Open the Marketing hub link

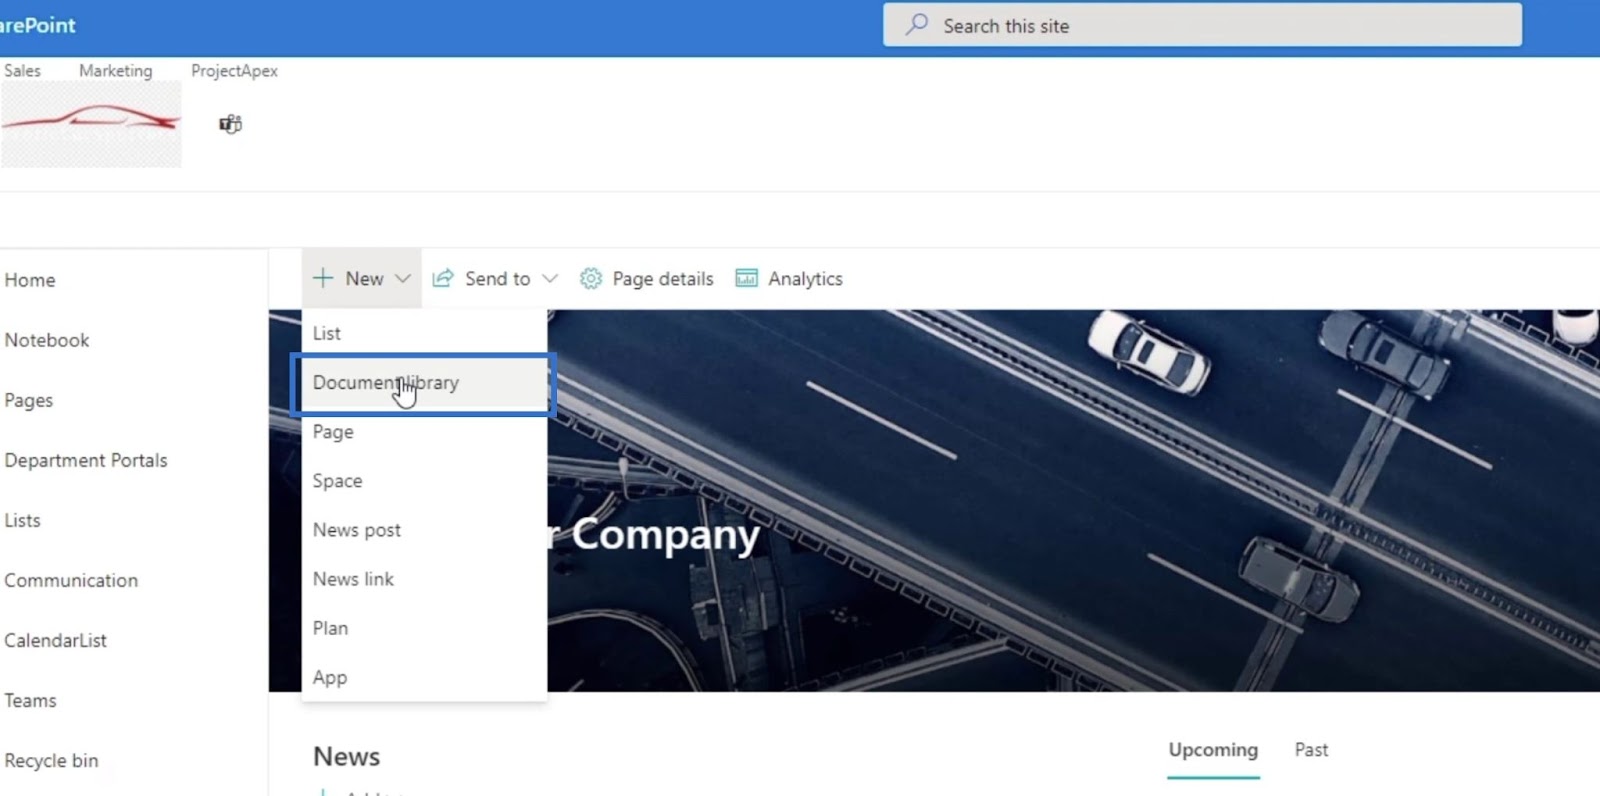click(x=116, y=70)
